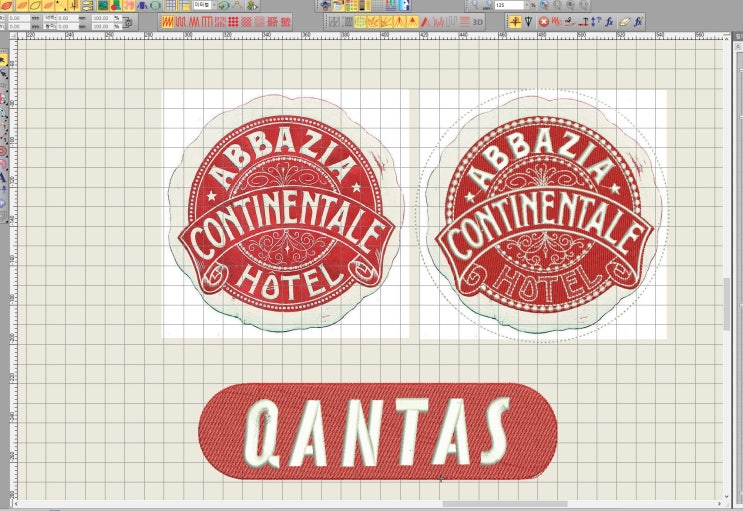Open the zoom factor dropdown showing 125
Viewport: 743px width, 511px height.
coord(527,5)
